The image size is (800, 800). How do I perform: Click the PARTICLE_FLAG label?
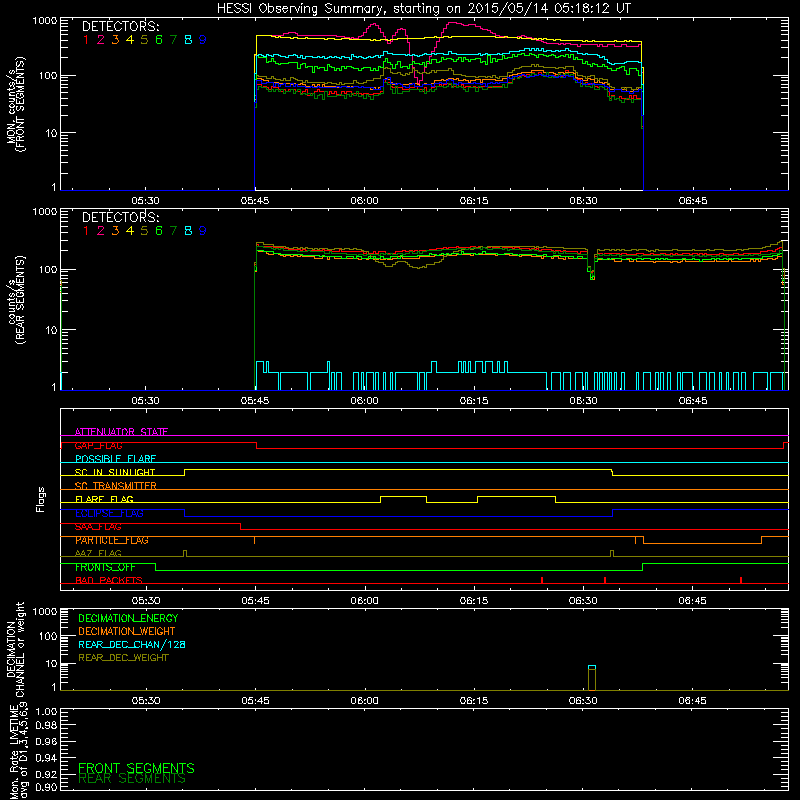[x=112, y=540]
